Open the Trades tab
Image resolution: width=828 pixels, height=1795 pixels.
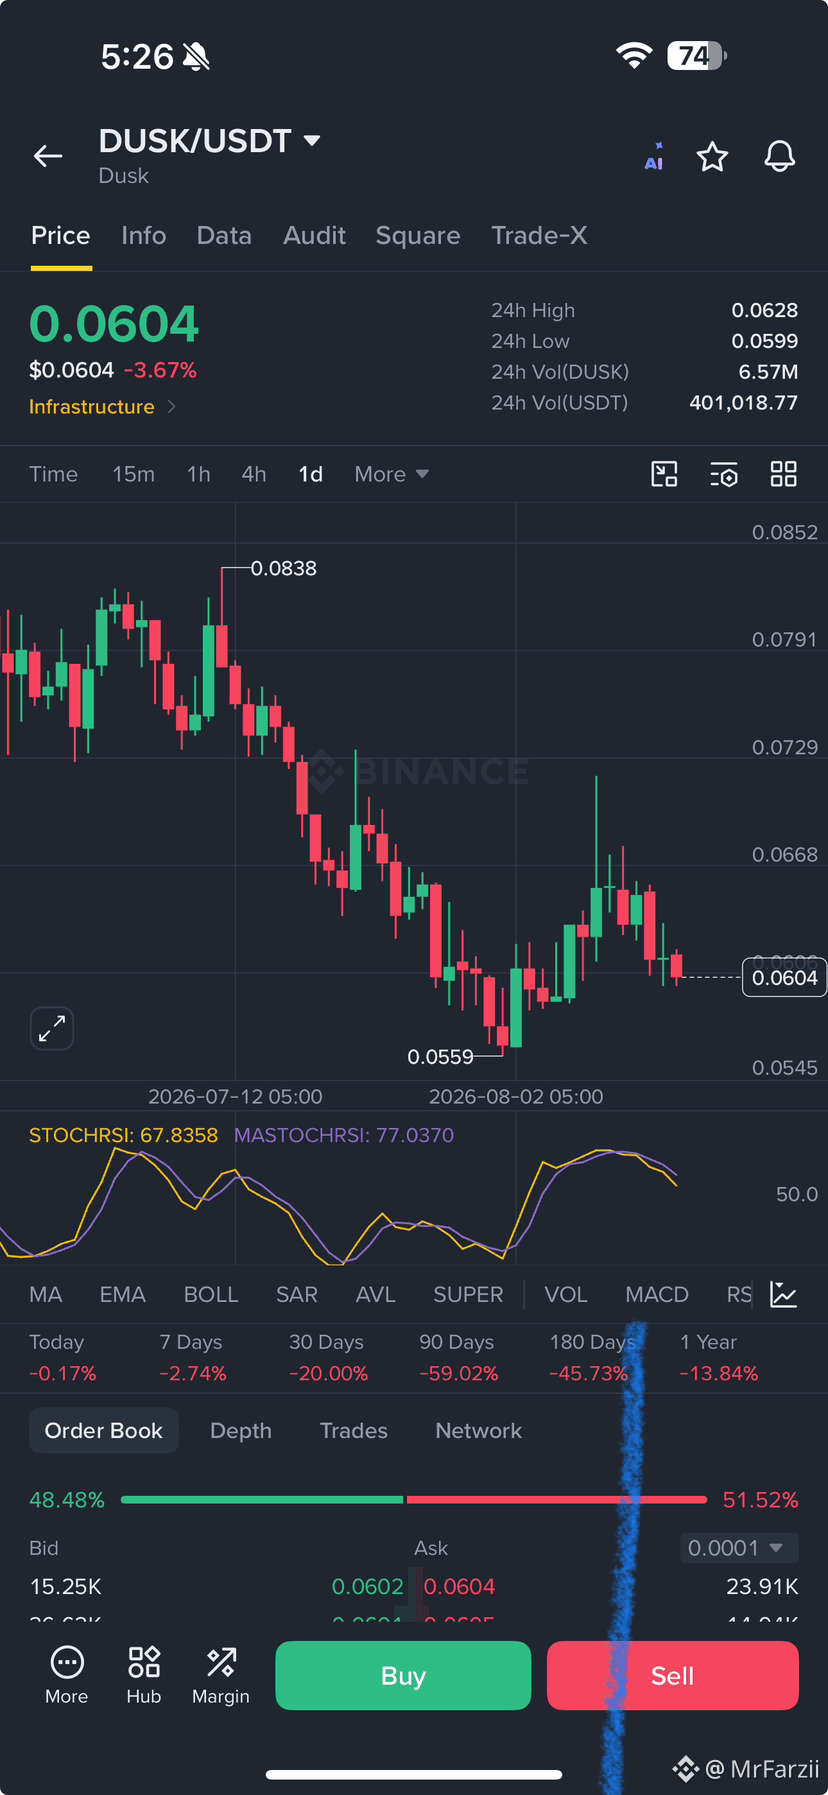(x=354, y=1431)
